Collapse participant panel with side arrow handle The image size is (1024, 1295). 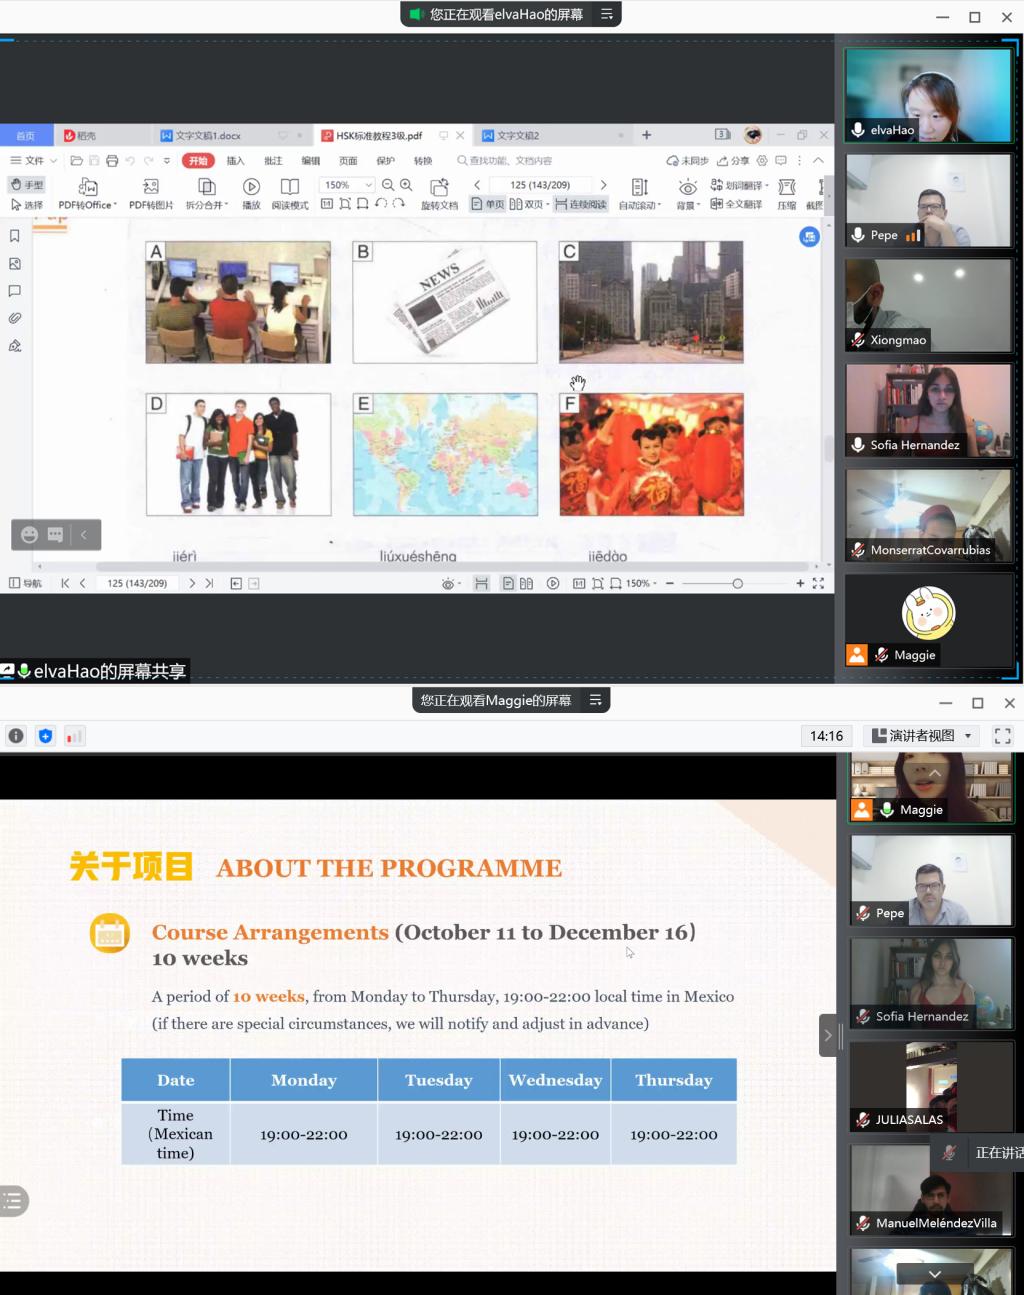pyautogui.click(x=827, y=1036)
